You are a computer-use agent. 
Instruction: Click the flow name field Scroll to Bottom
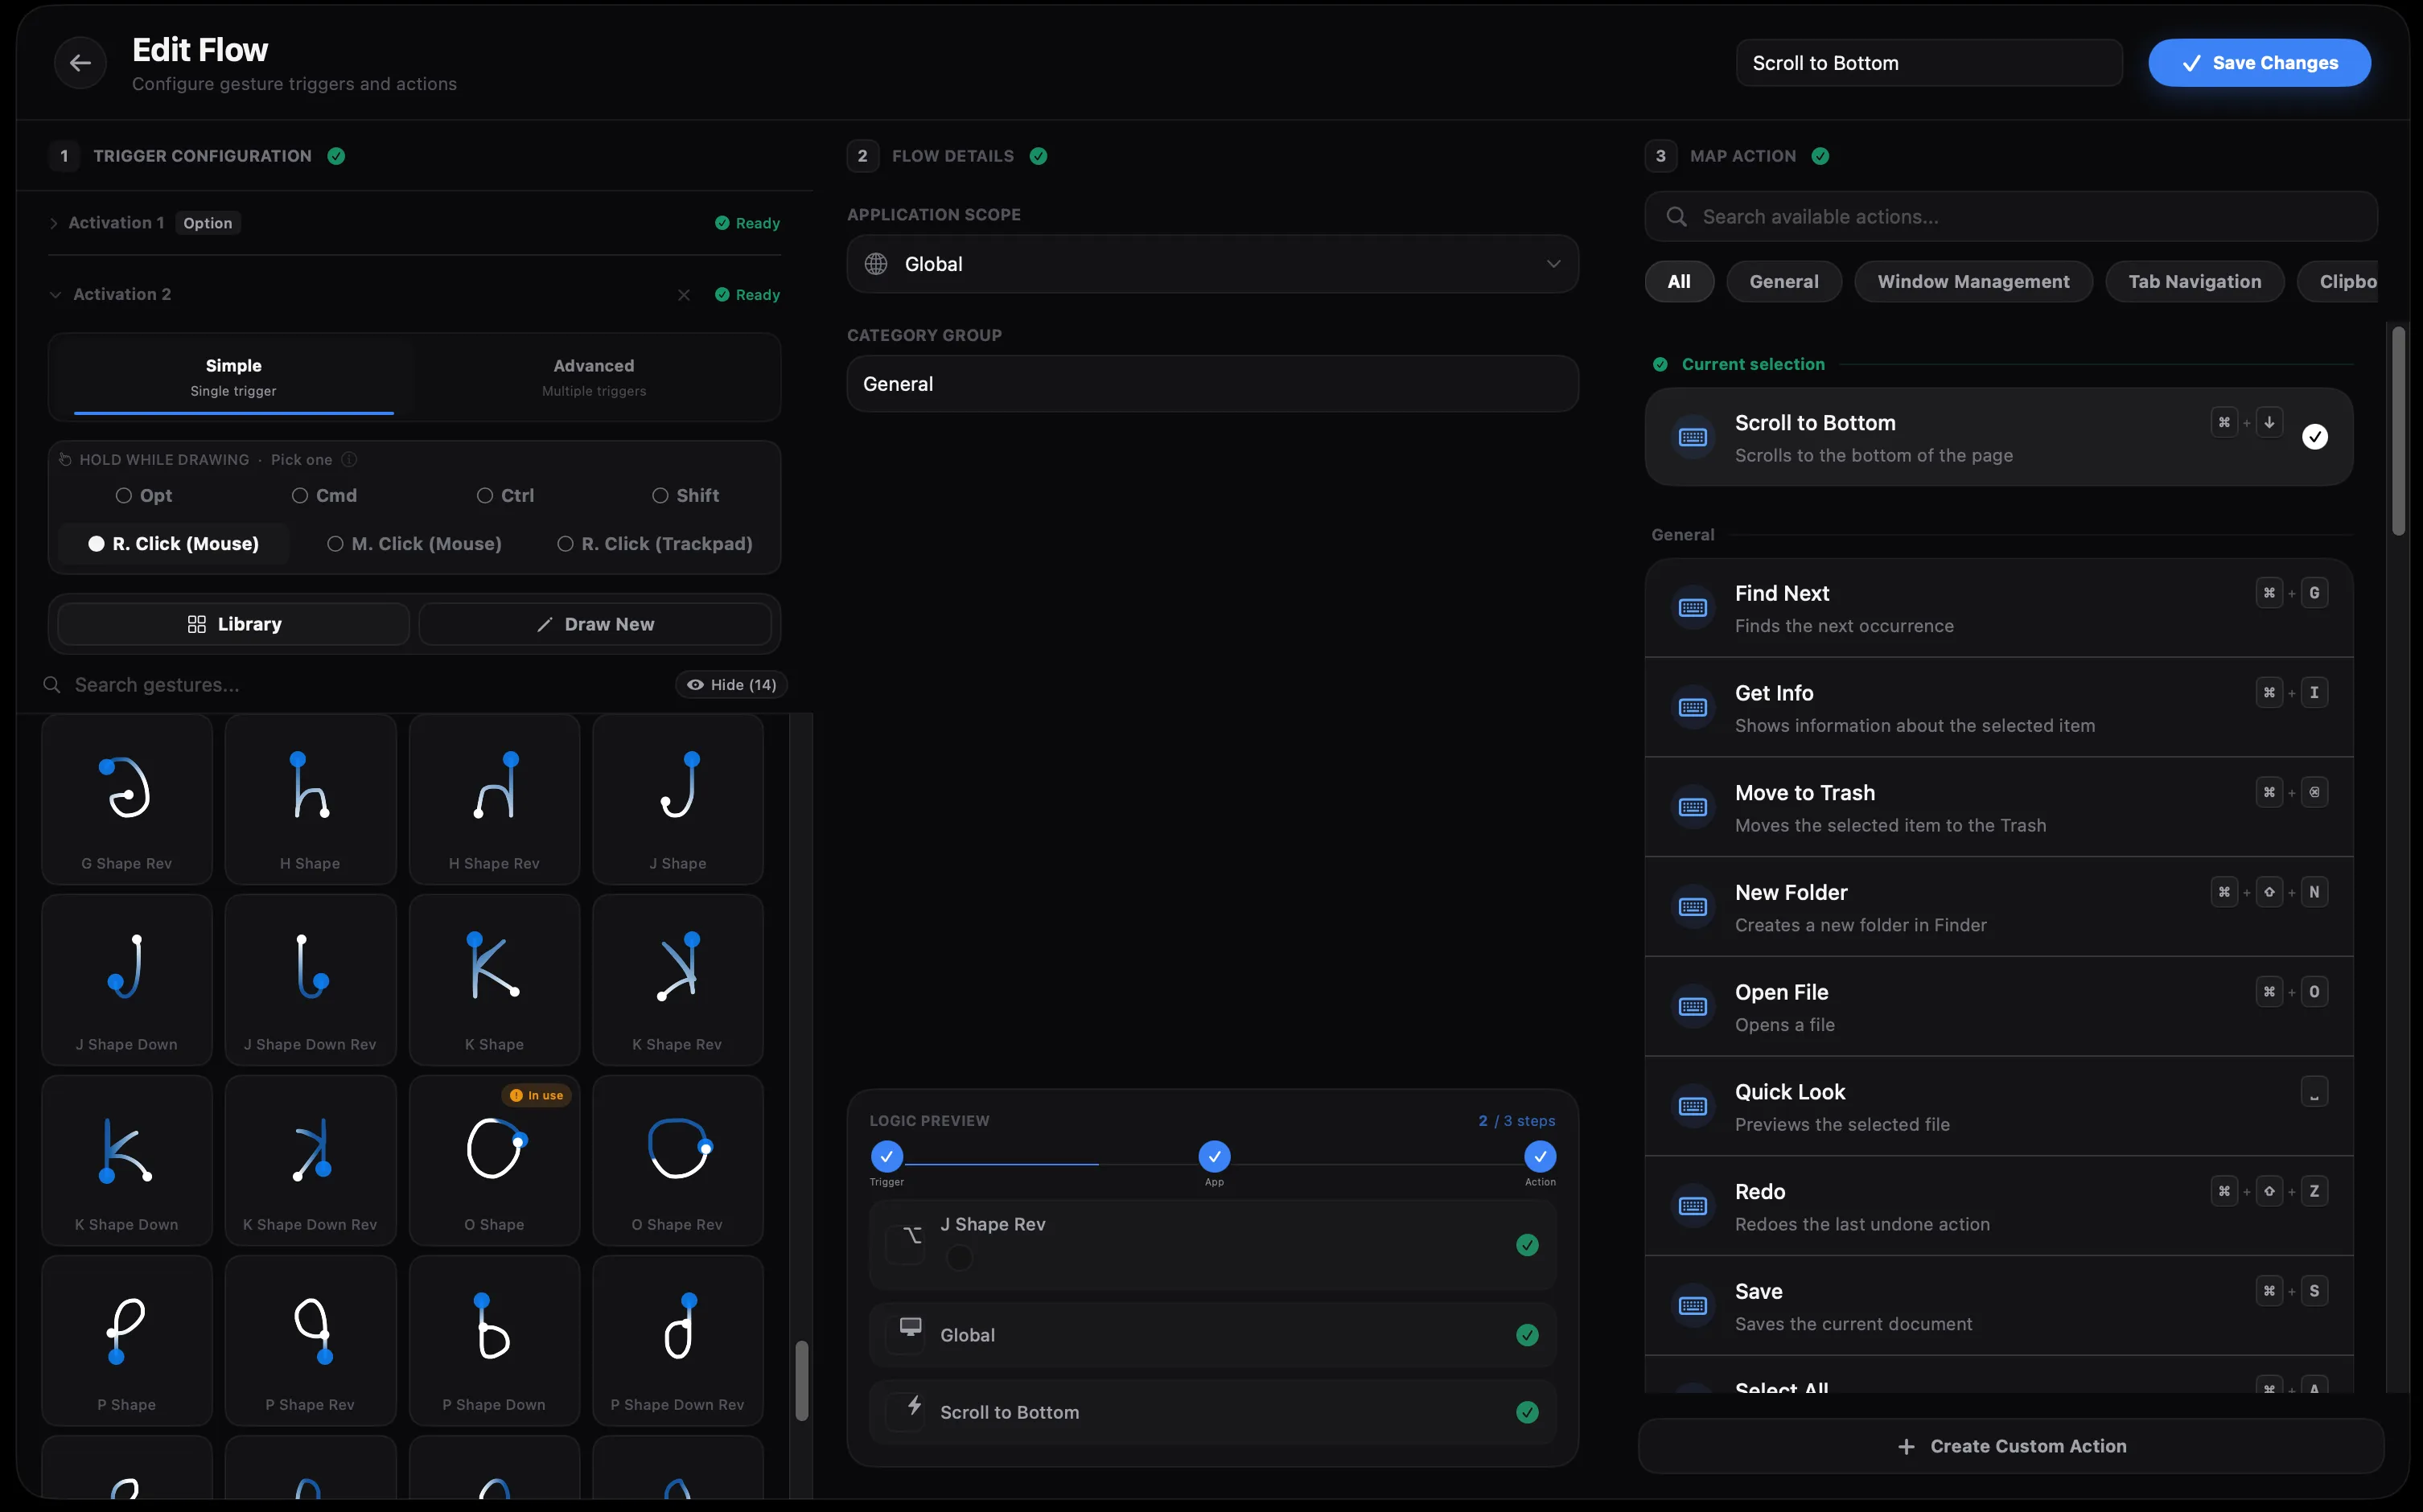1929,63
